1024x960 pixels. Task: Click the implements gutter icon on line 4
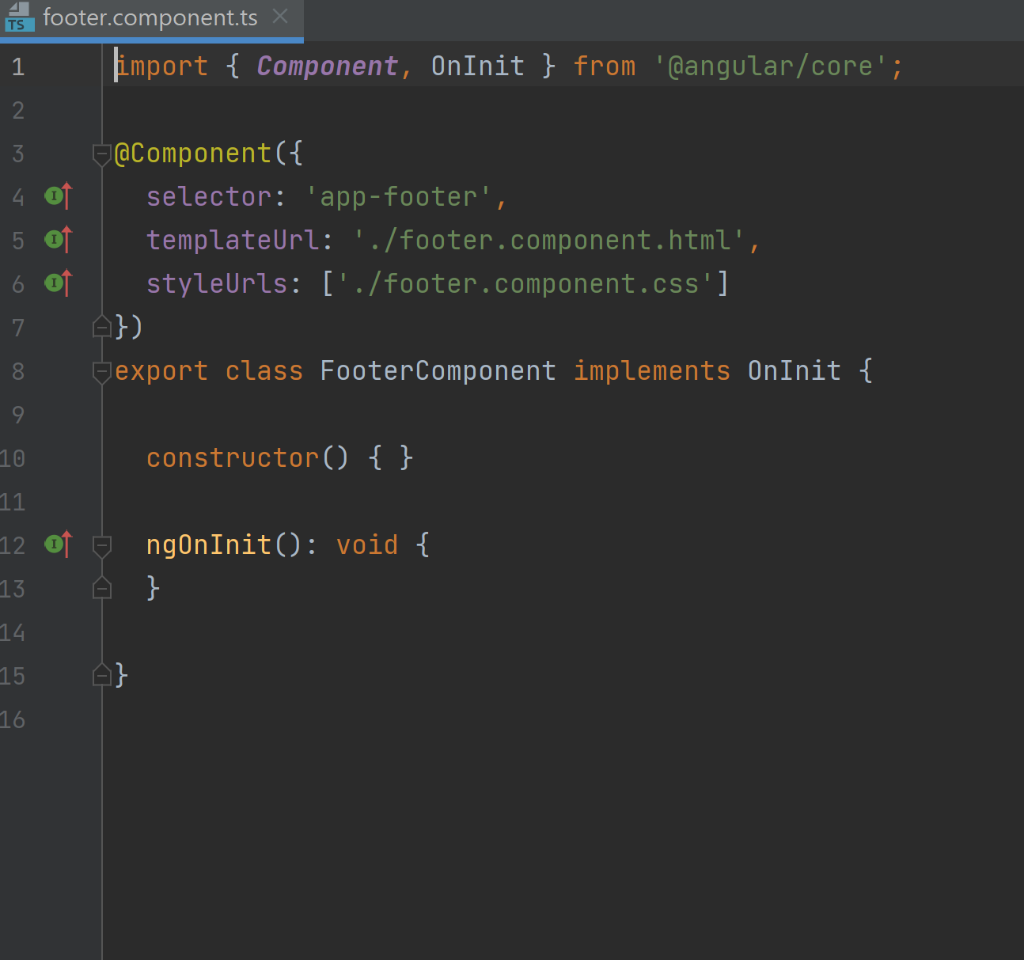[58, 196]
